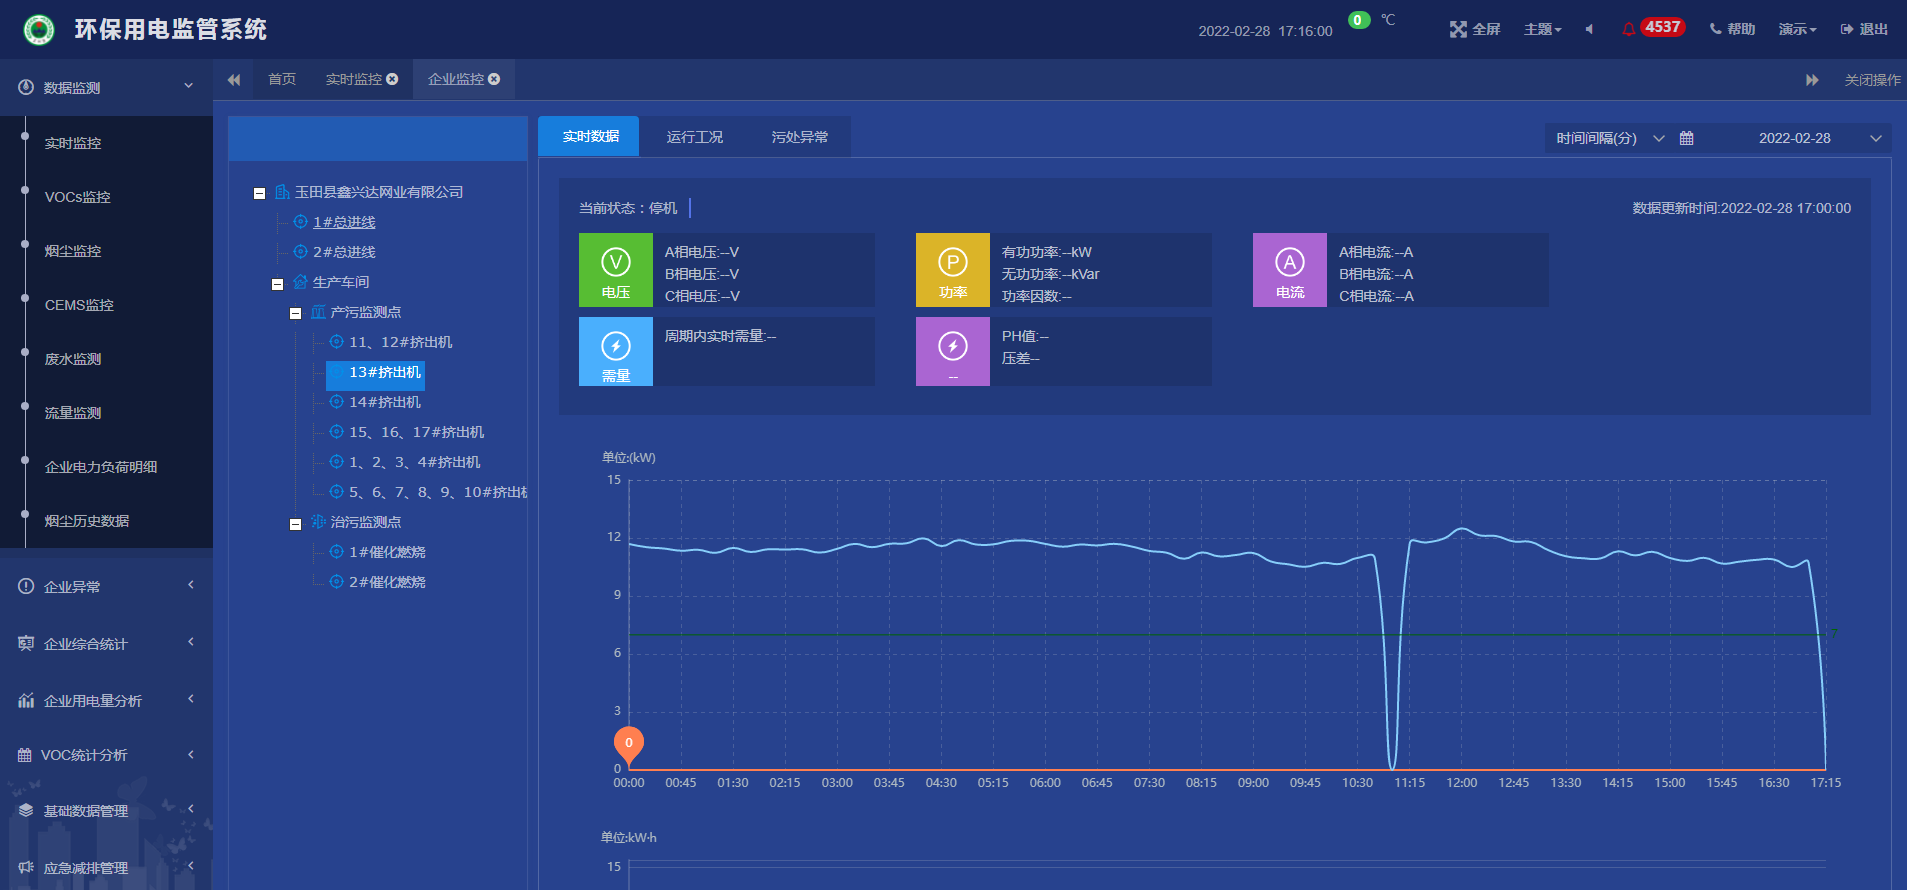Screen dimensions: 1907x890
Task: Switch to the 运行工况 tab
Action: (694, 137)
